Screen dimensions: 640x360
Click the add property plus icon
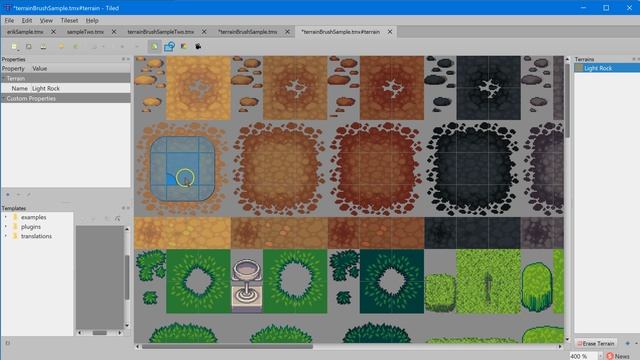pos(8,195)
